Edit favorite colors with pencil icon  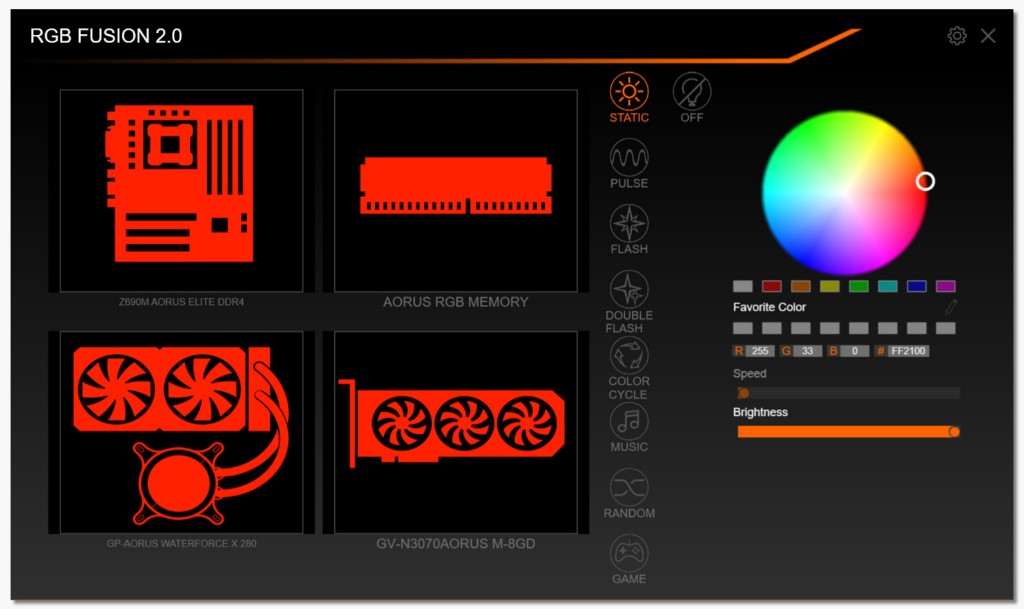click(x=950, y=307)
